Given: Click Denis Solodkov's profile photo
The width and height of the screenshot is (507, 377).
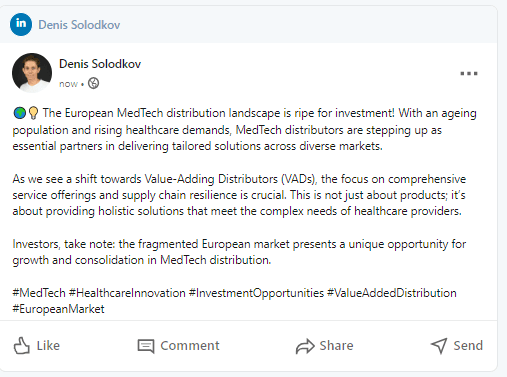Looking at the screenshot, I should 32,73.
